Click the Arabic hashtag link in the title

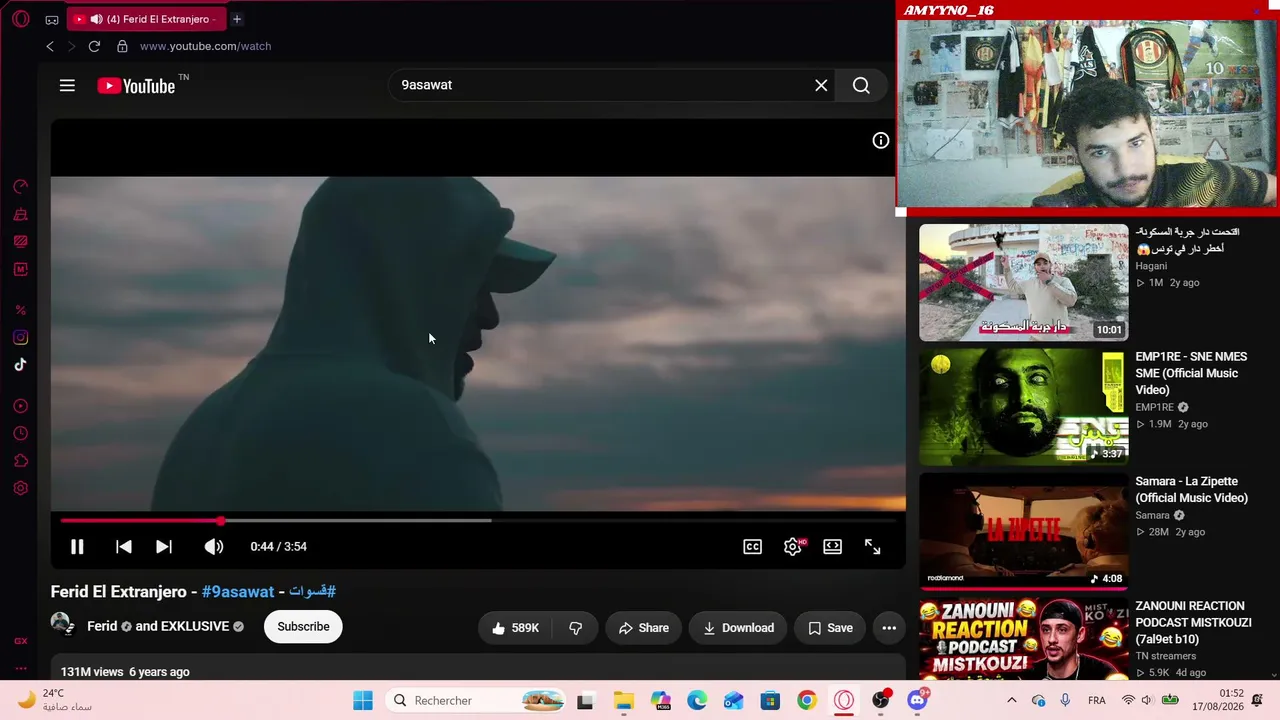coord(312,592)
